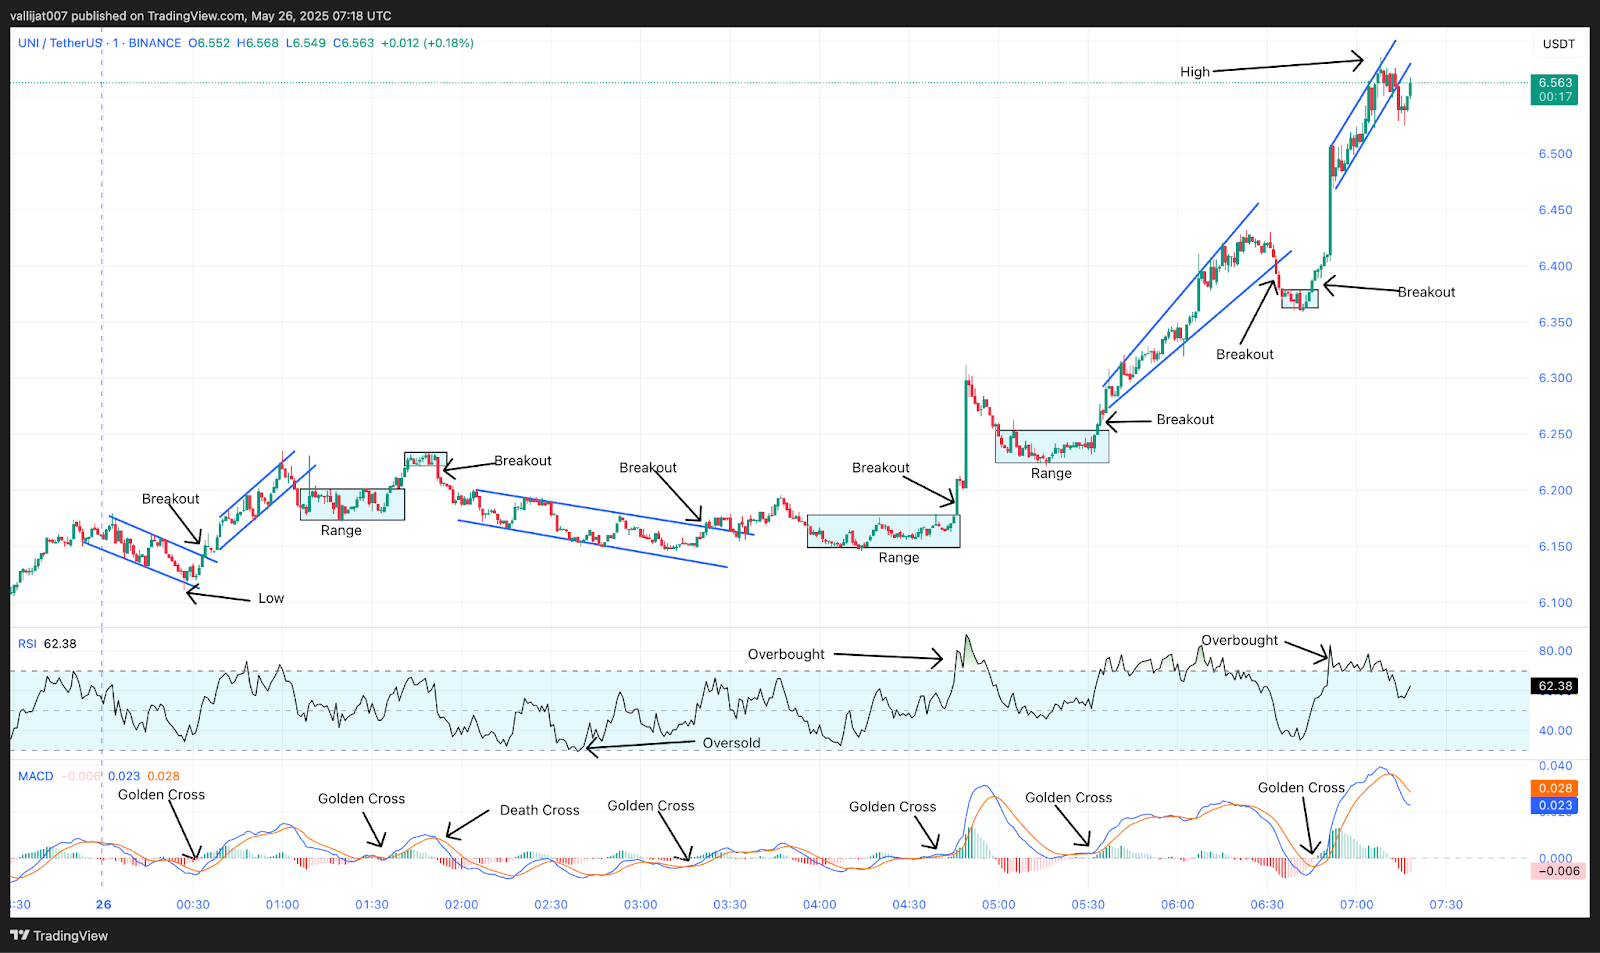Click the +0.012 (+0.18%) change value
This screenshot has height=953, width=1600.
(428, 43)
